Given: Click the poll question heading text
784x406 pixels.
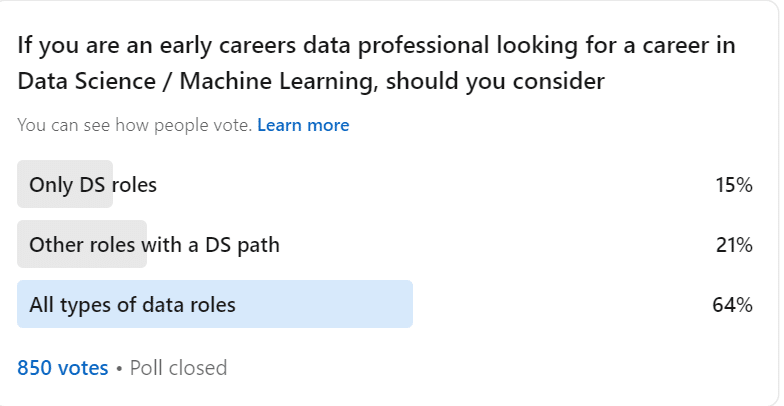Looking at the screenshot, I should [376, 63].
